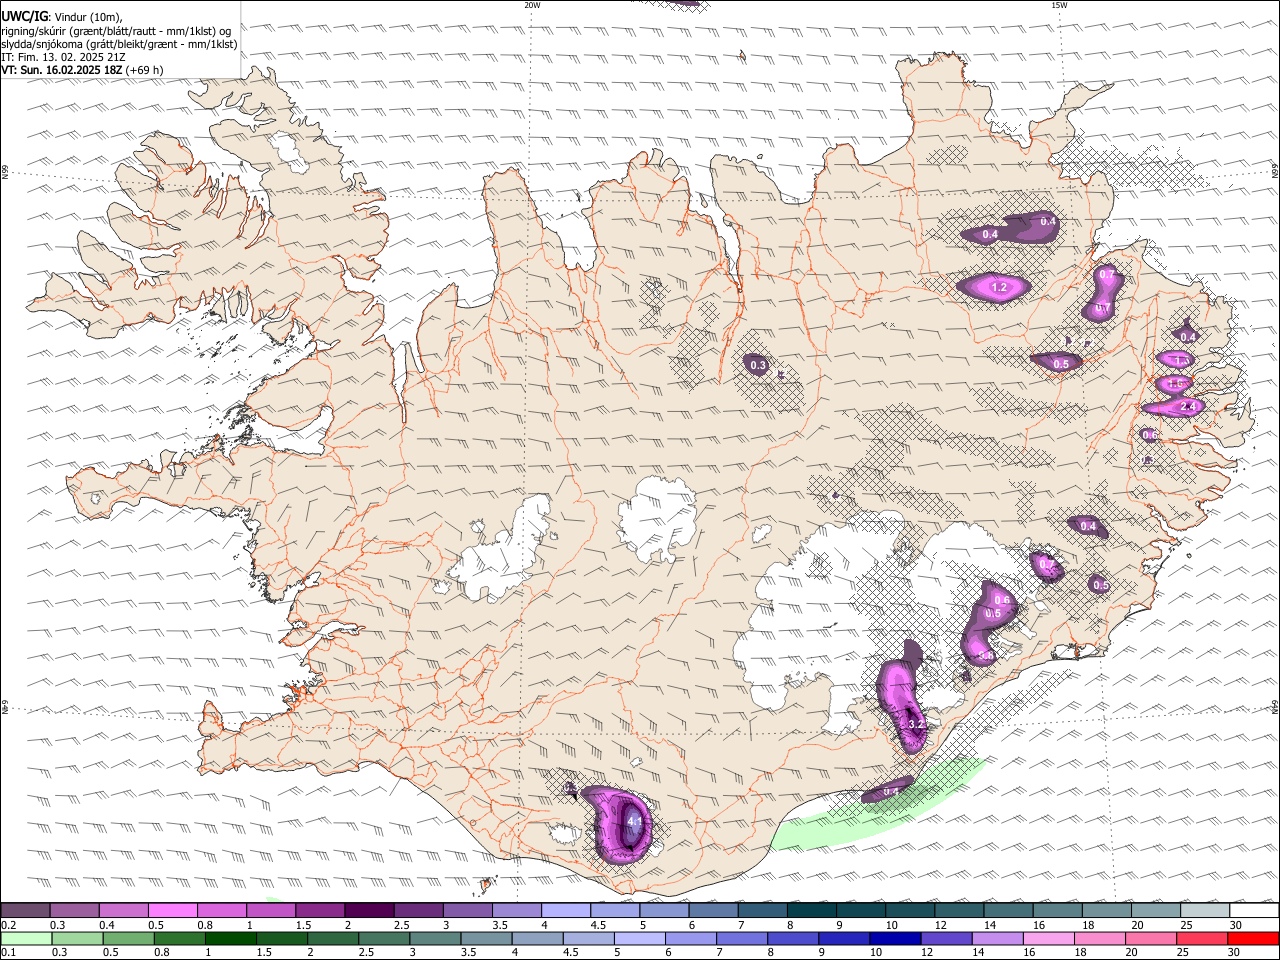Click the snow legend swatch labeled 0.2
The width and height of the screenshot is (1280, 960).
(x=26, y=910)
